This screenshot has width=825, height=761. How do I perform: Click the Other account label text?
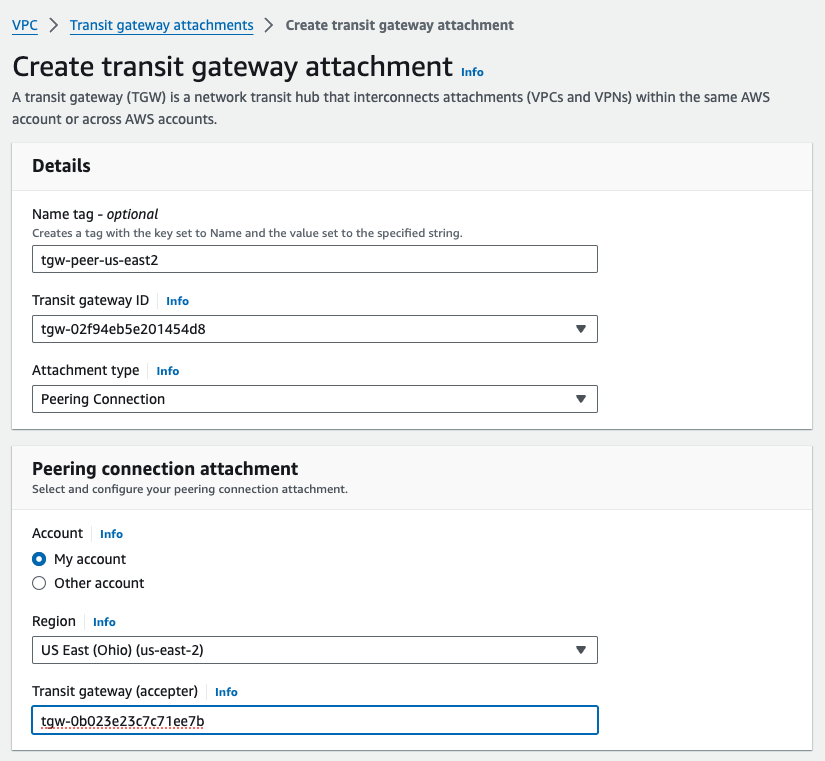click(99, 583)
